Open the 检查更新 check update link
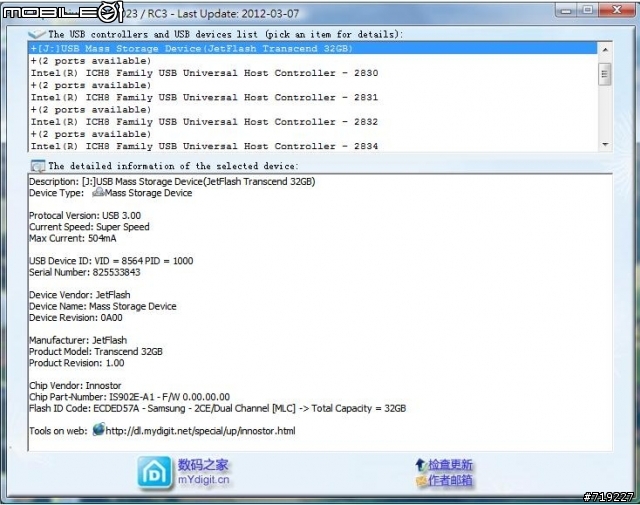 [450, 465]
